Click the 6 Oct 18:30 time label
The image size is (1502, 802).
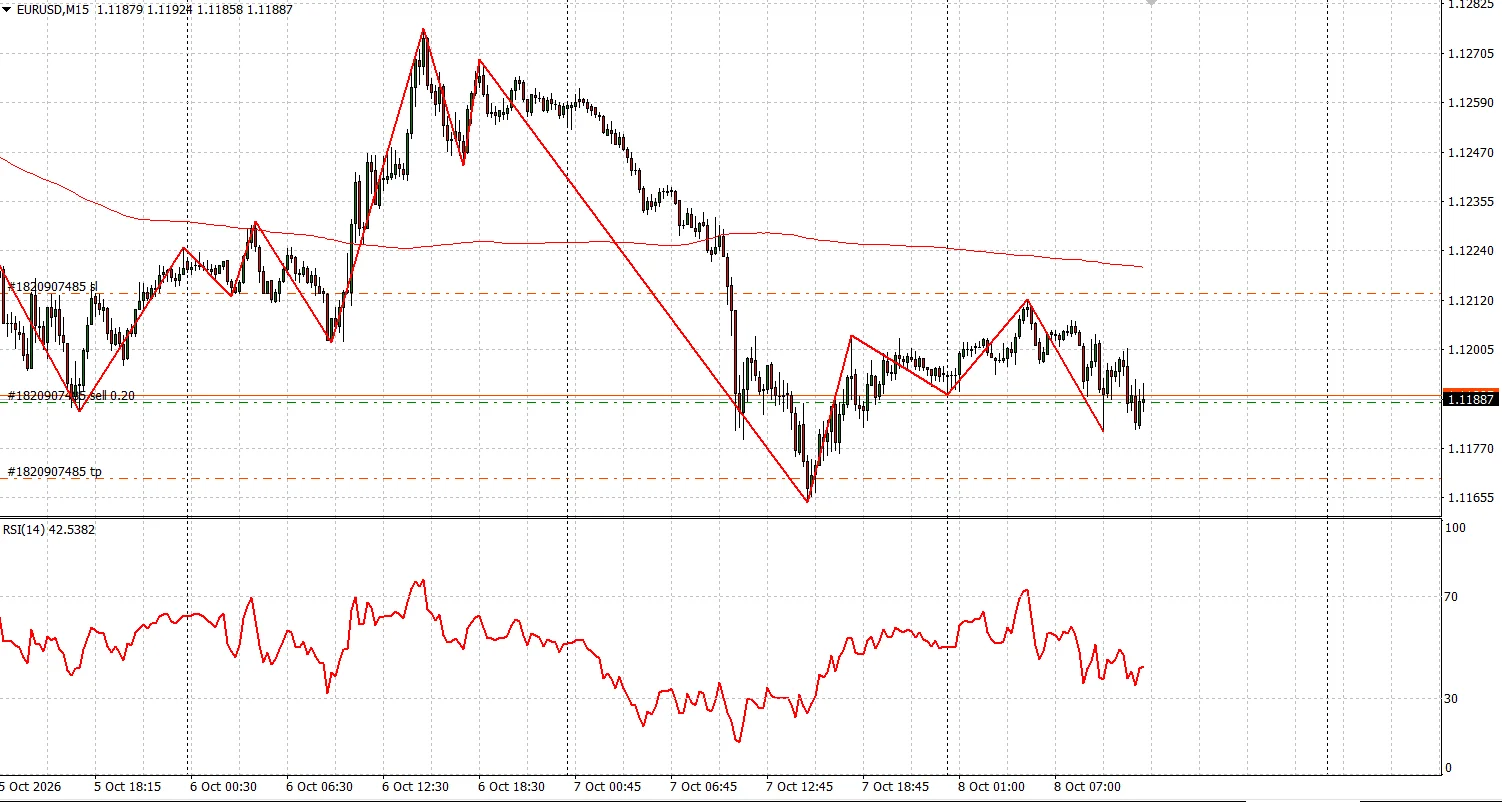point(511,787)
